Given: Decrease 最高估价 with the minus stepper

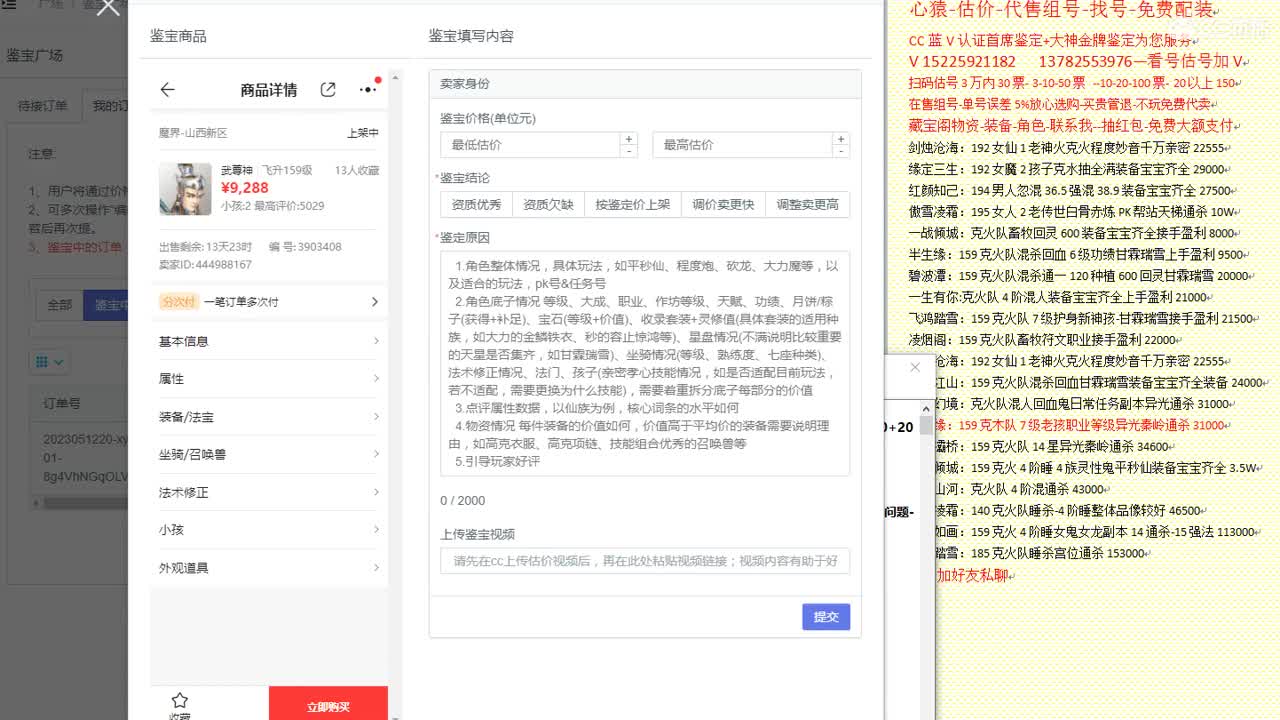Looking at the screenshot, I should pos(841,151).
